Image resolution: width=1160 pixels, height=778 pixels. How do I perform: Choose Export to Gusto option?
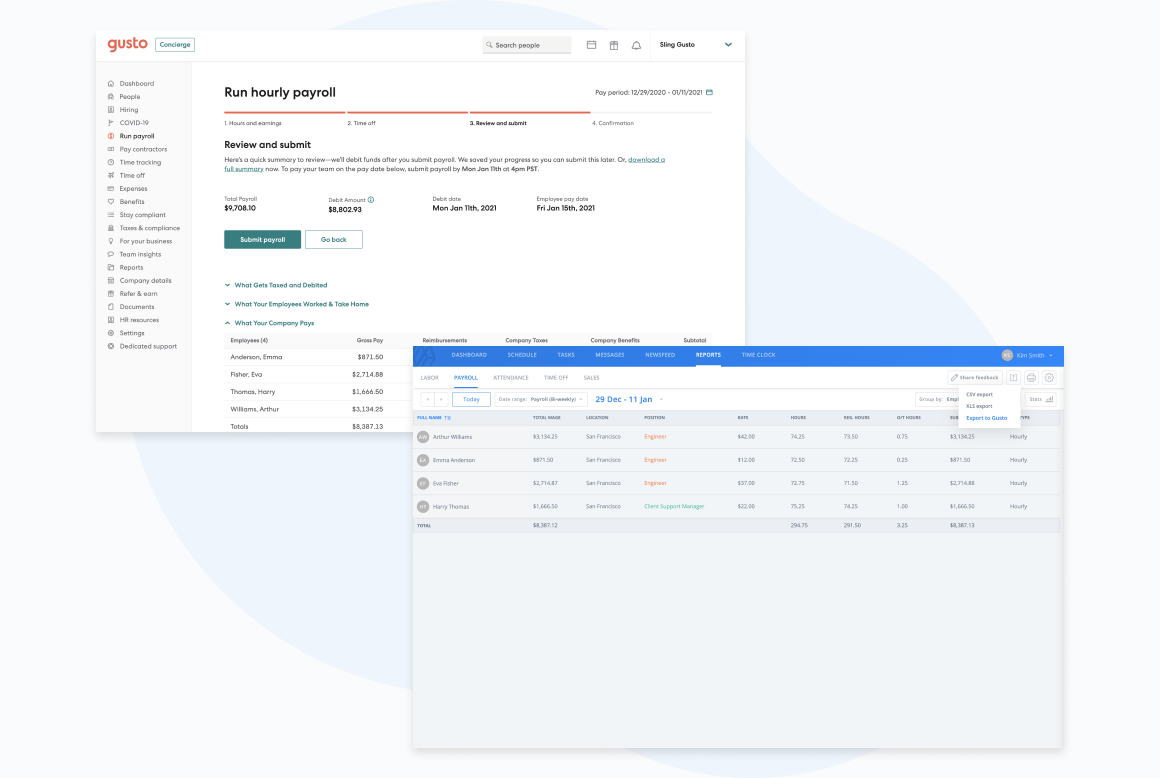pyautogui.click(x=986, y=419)
